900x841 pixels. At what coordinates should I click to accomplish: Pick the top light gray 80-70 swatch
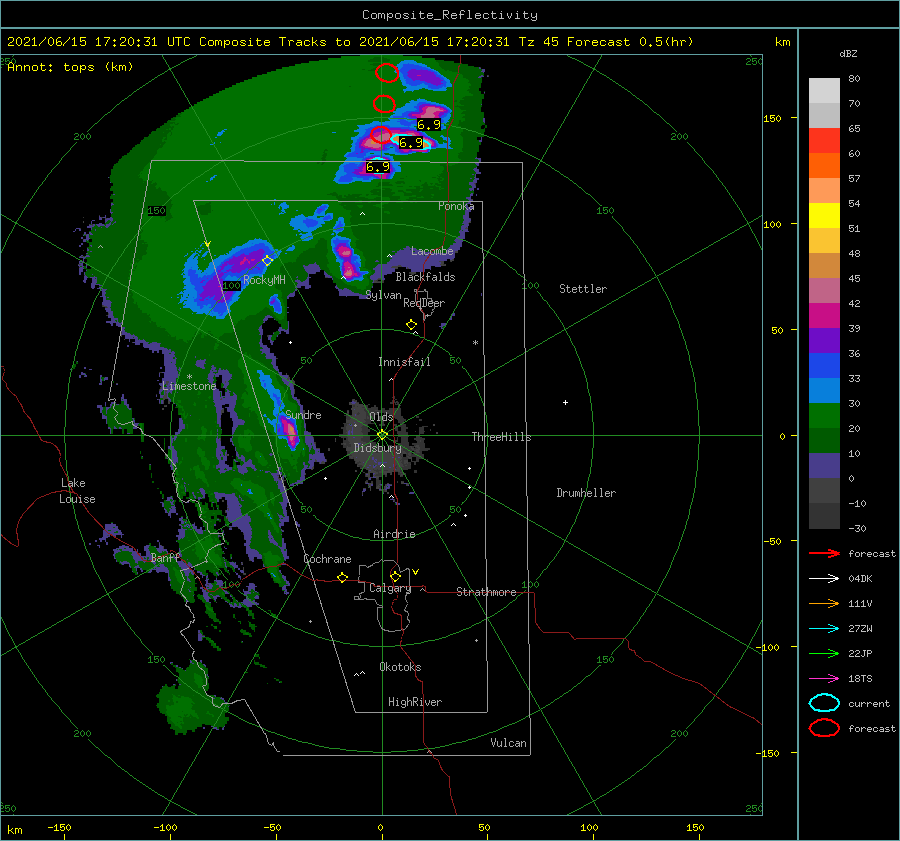(x=824, y=91)
